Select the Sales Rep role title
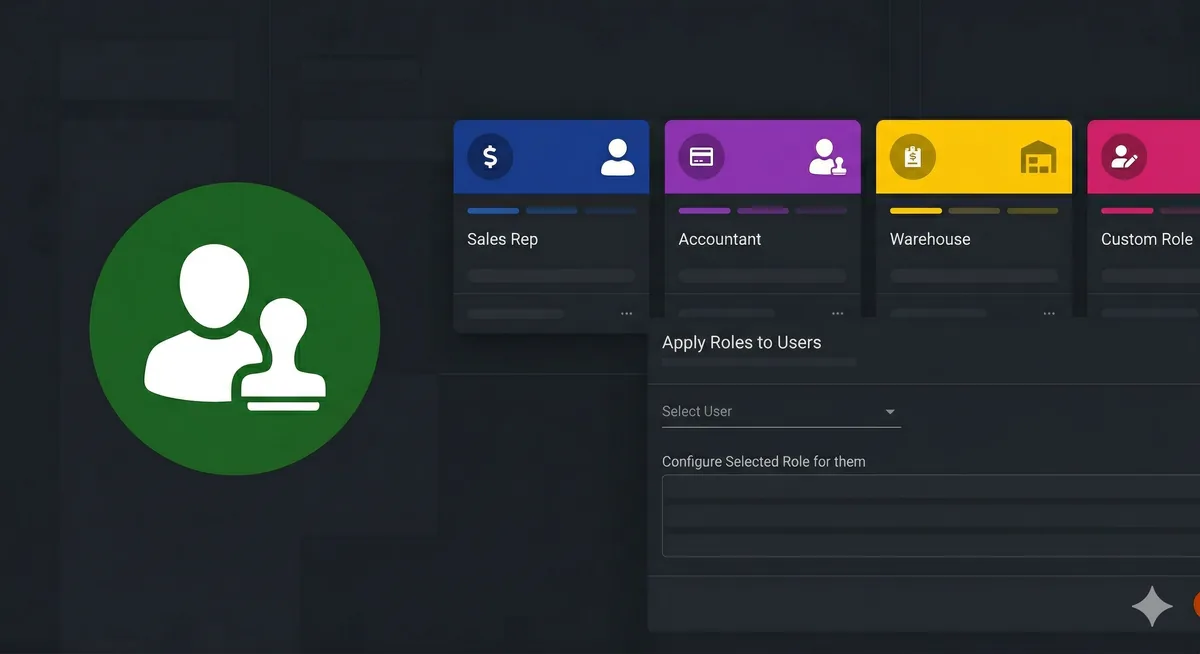 tap(502, 239)
